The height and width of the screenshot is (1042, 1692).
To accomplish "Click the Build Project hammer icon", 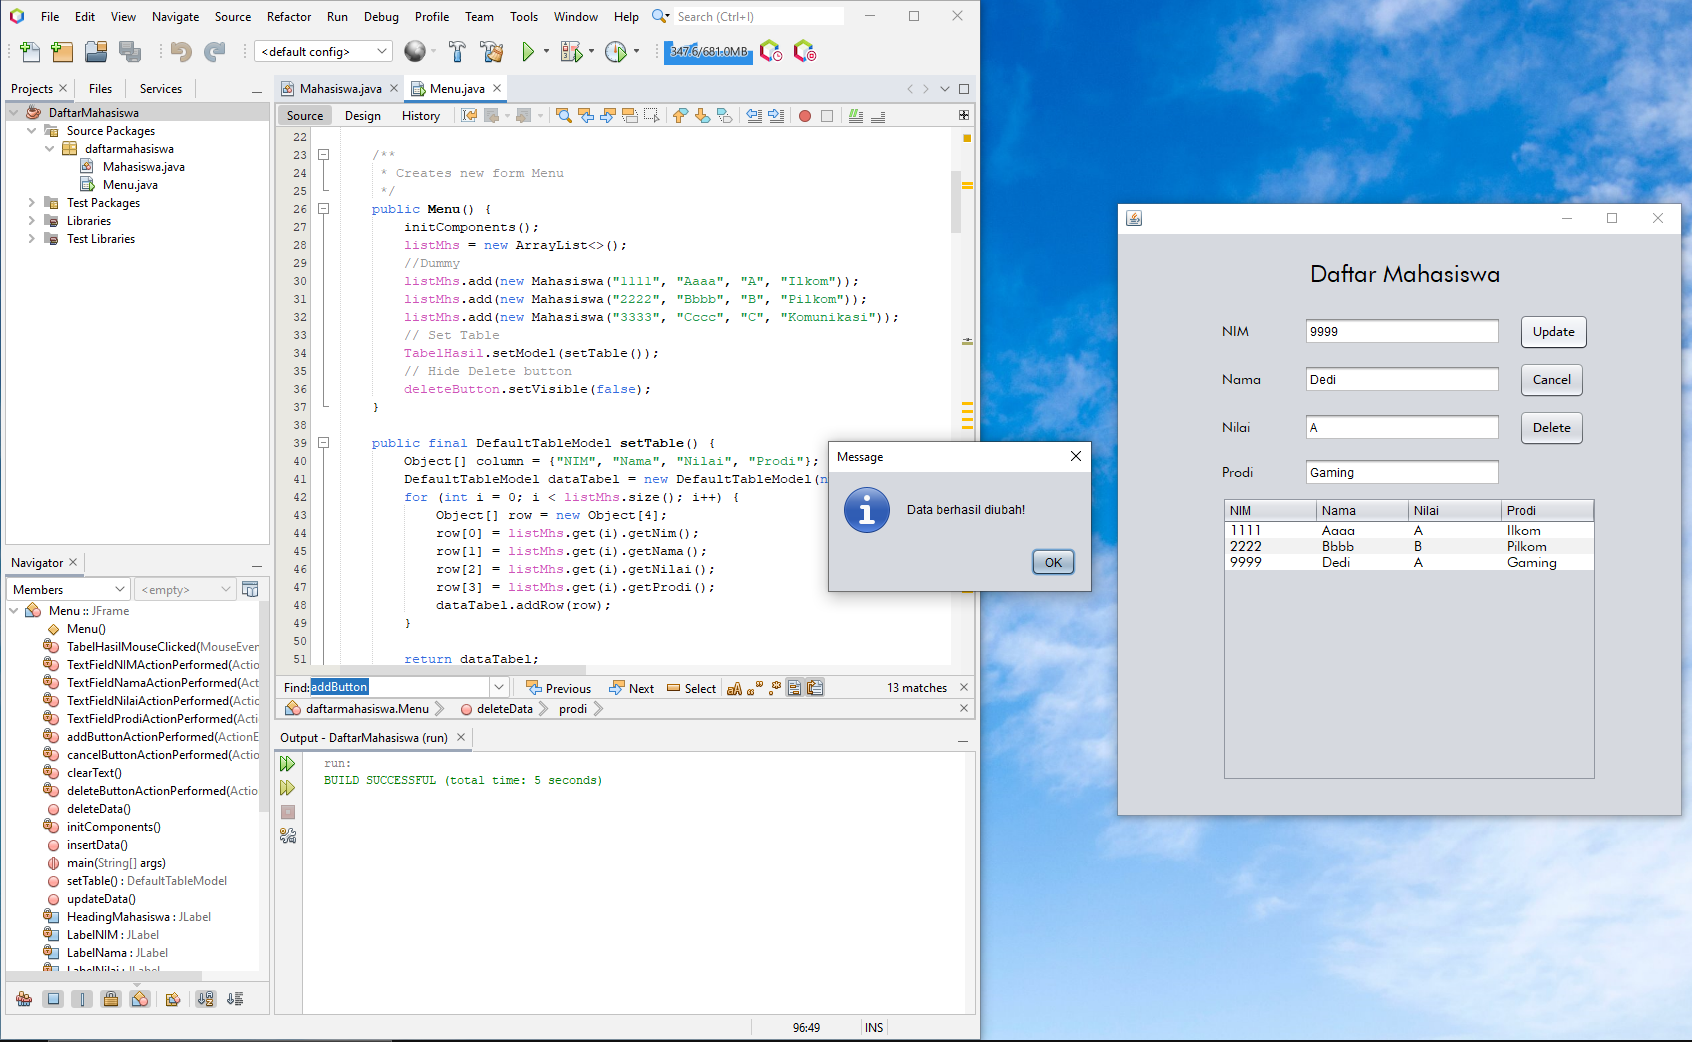I will (457, 52).
